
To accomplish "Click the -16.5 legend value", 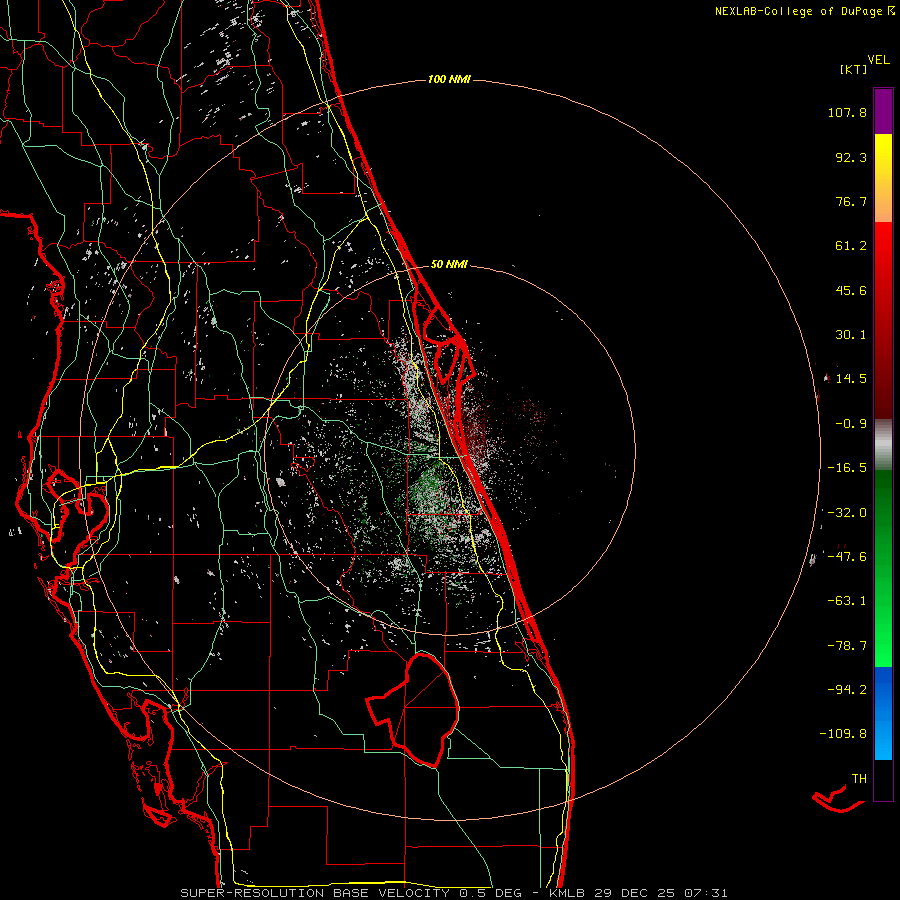I will tap(847, 468).
